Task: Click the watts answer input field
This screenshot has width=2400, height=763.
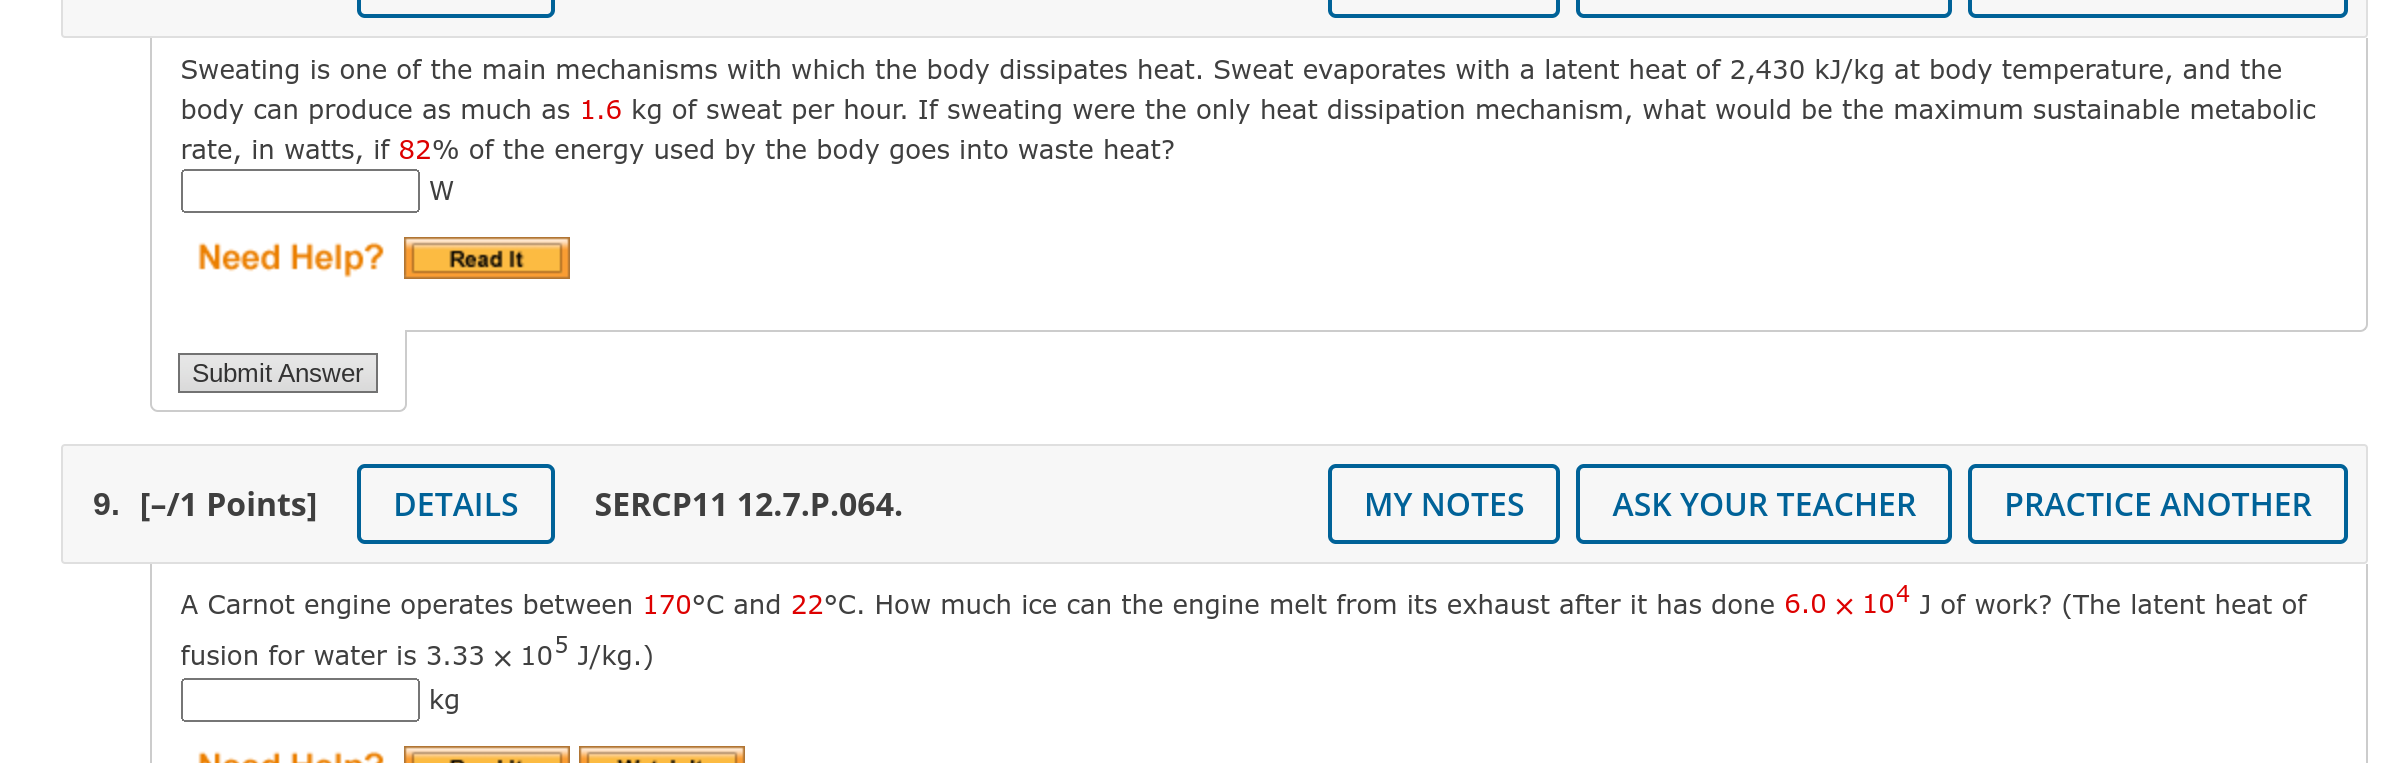Action: click(299, 189)
